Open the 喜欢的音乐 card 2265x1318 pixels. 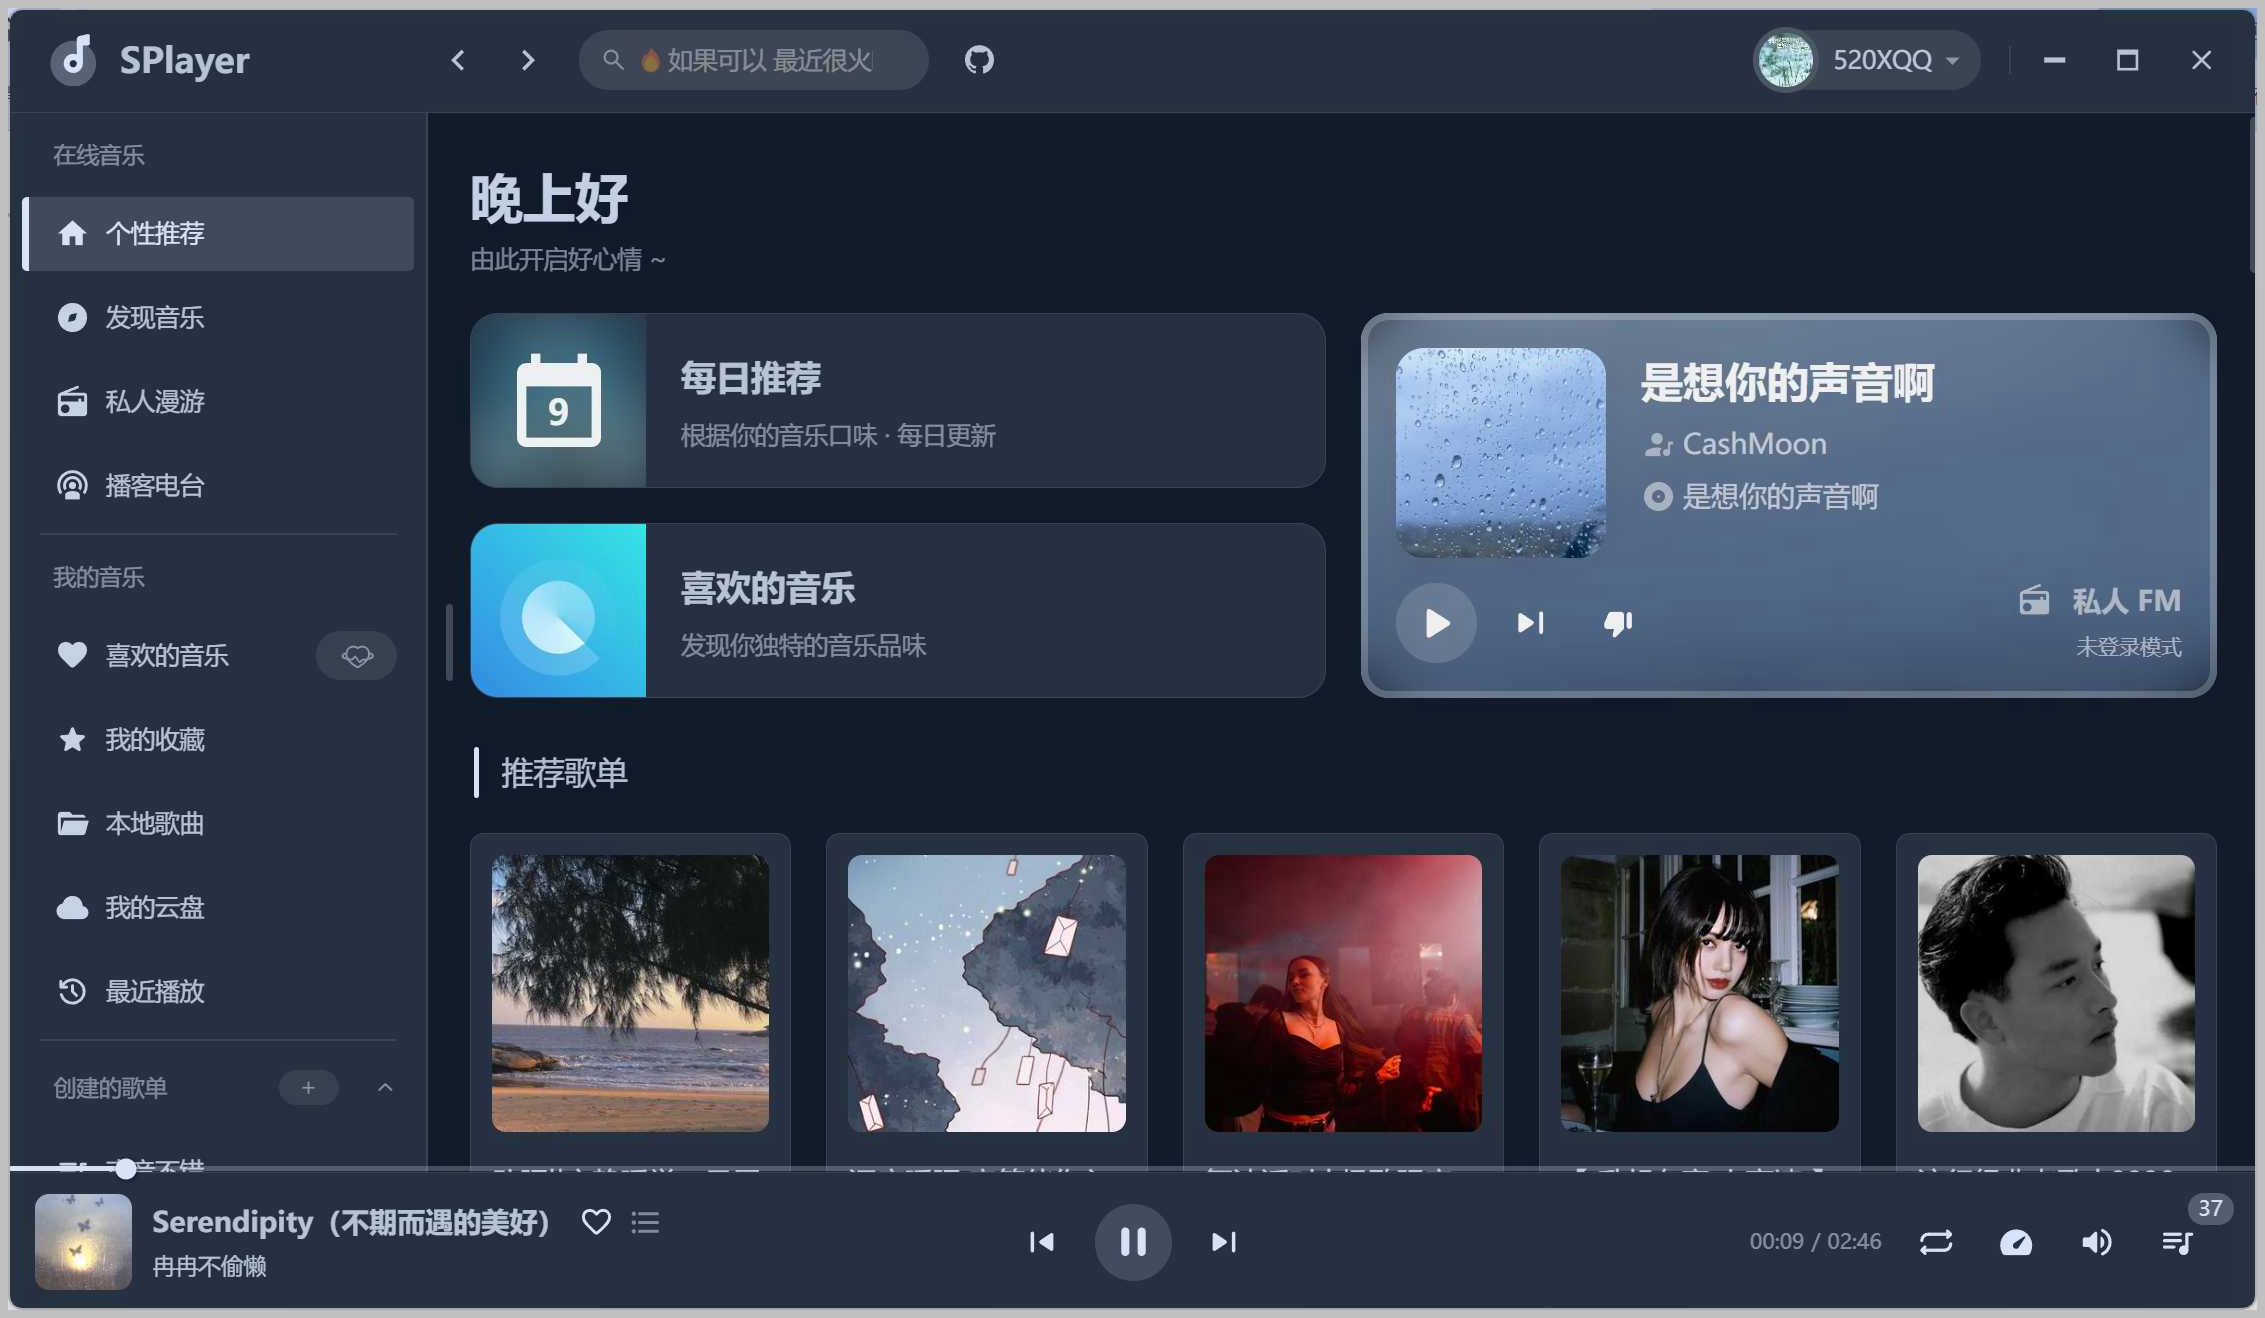click(x=897, y=610)
